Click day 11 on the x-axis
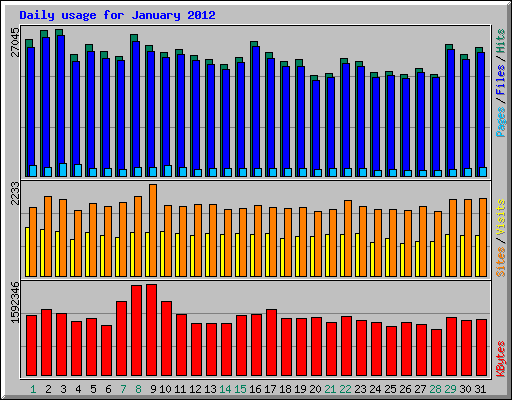This screenshot has height=400, width=512. click(180, 389)
